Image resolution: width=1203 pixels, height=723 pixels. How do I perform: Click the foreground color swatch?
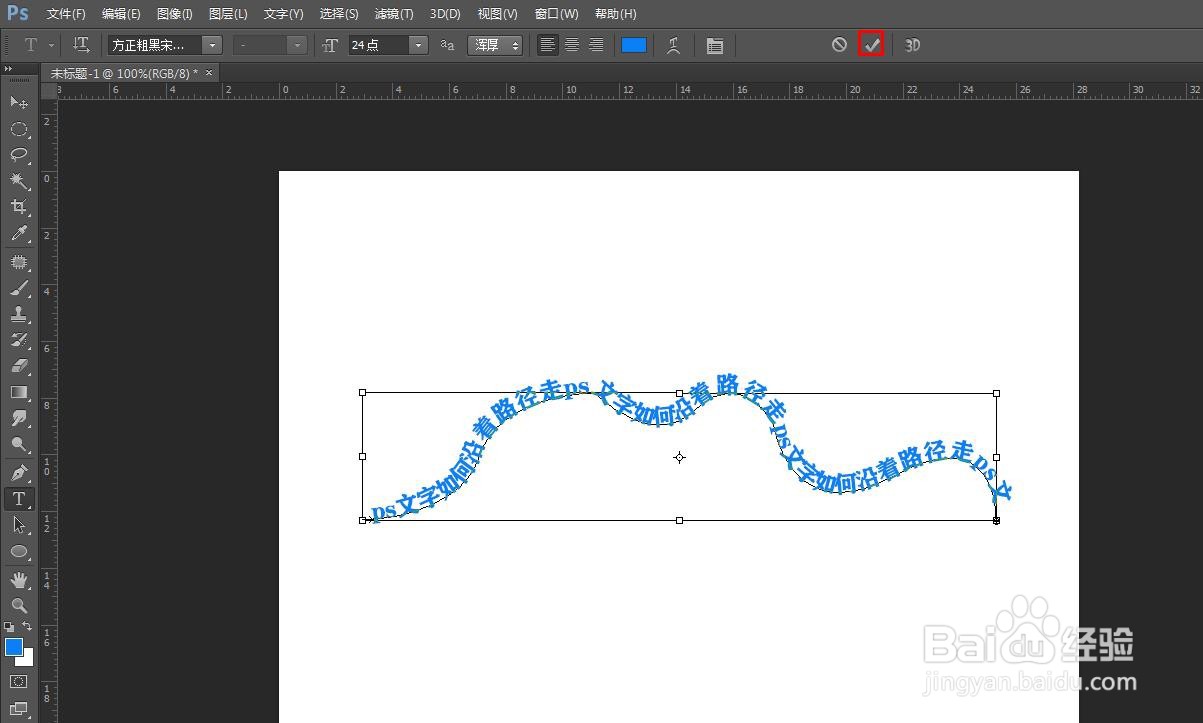pyautogui.click(x=14, y=647)
